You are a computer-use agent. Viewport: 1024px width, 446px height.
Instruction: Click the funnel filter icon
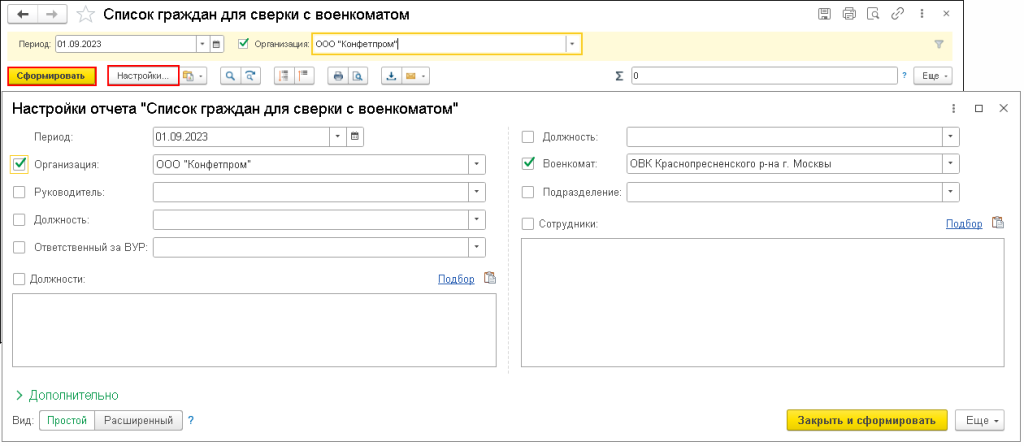tap(939, 44)
